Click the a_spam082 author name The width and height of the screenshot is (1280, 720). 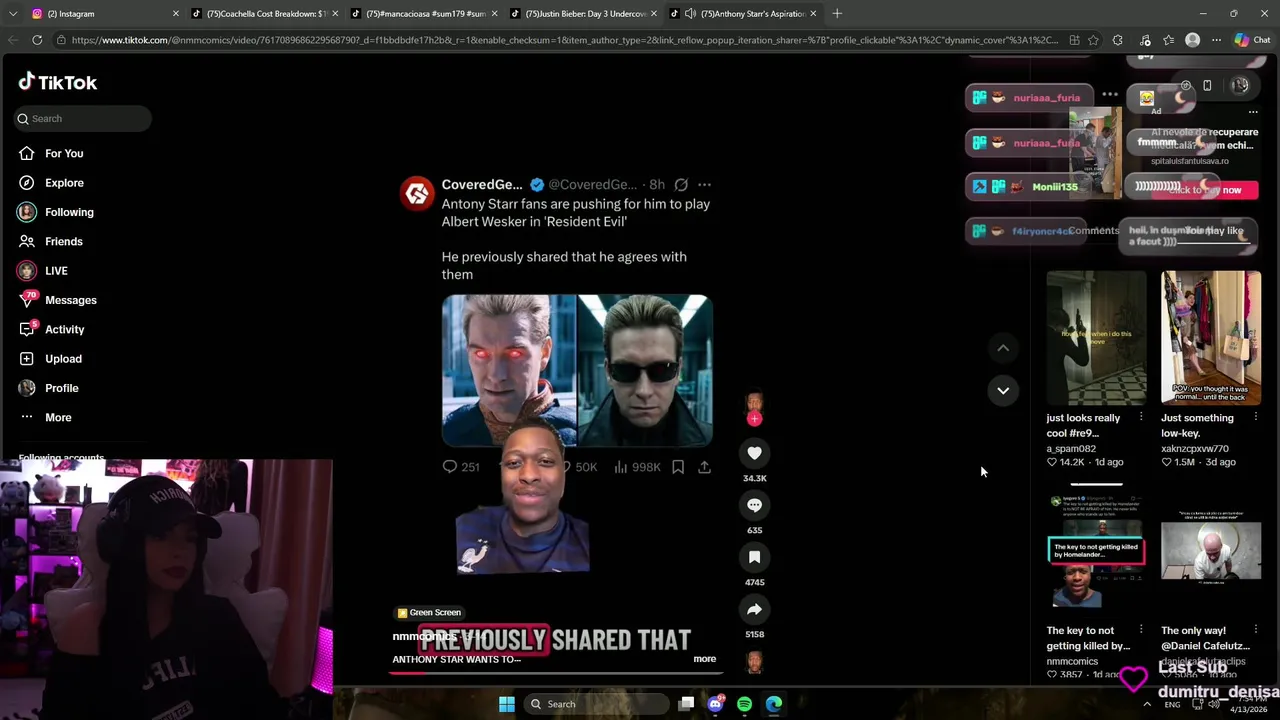1071,449
